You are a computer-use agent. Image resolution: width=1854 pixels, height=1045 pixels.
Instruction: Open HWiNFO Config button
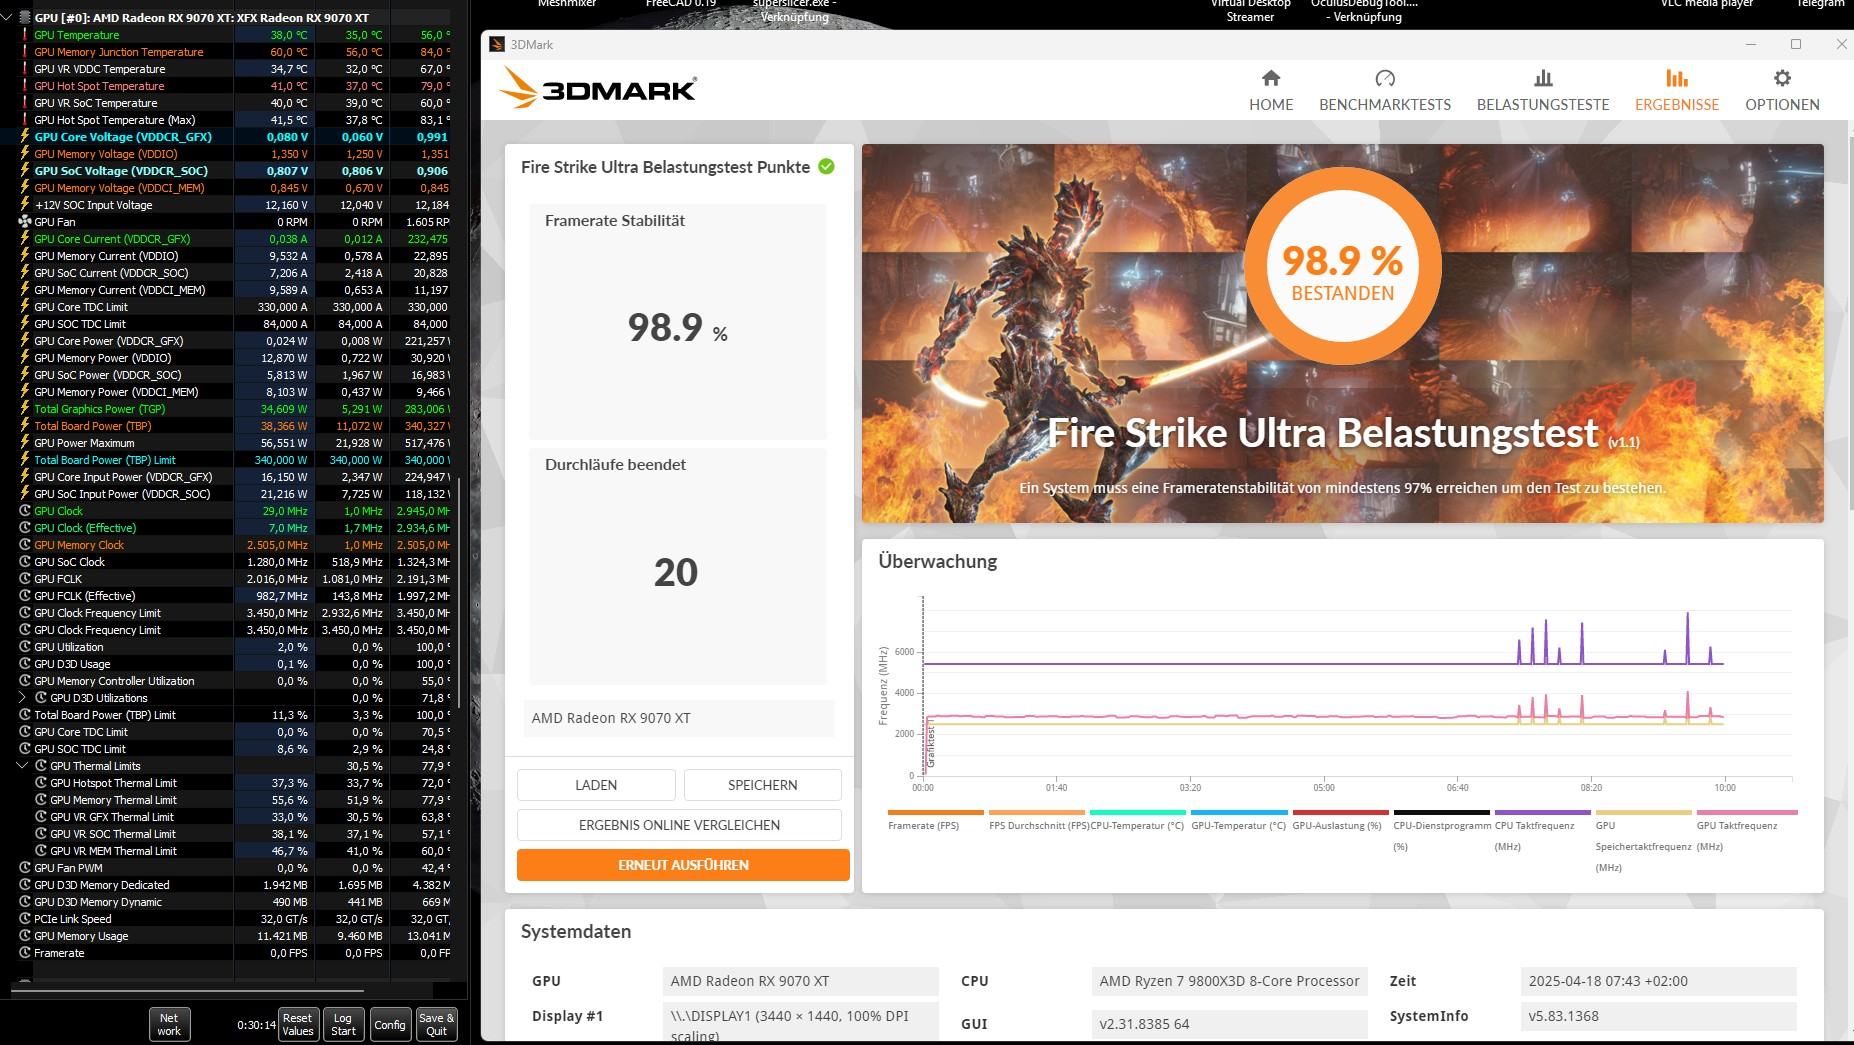[x=390, y=1024]
